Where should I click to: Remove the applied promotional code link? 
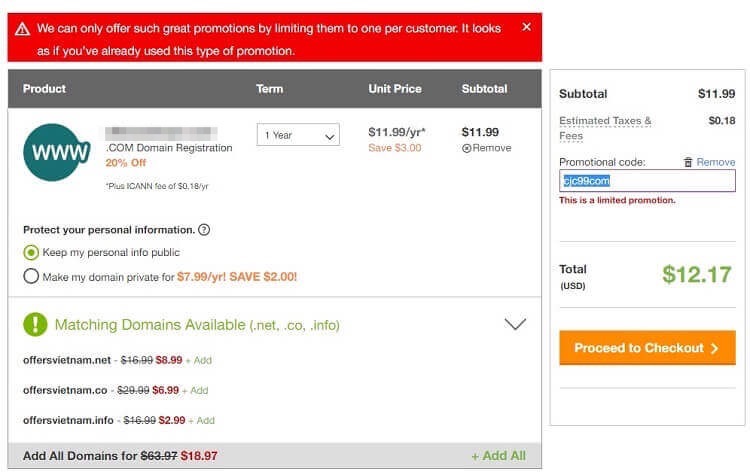coord(716,162)
